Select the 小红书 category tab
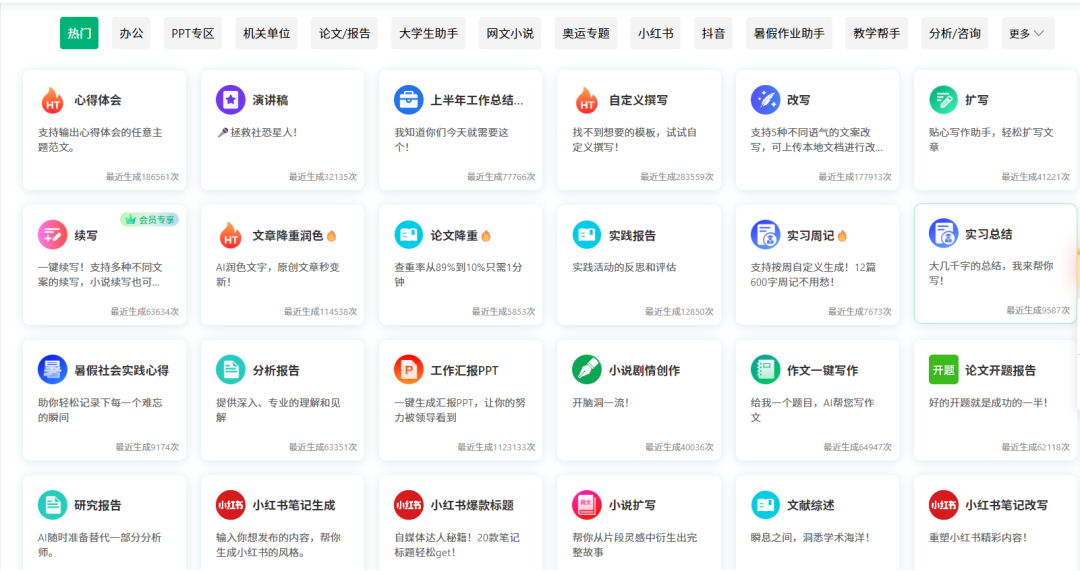 point(655,33)
